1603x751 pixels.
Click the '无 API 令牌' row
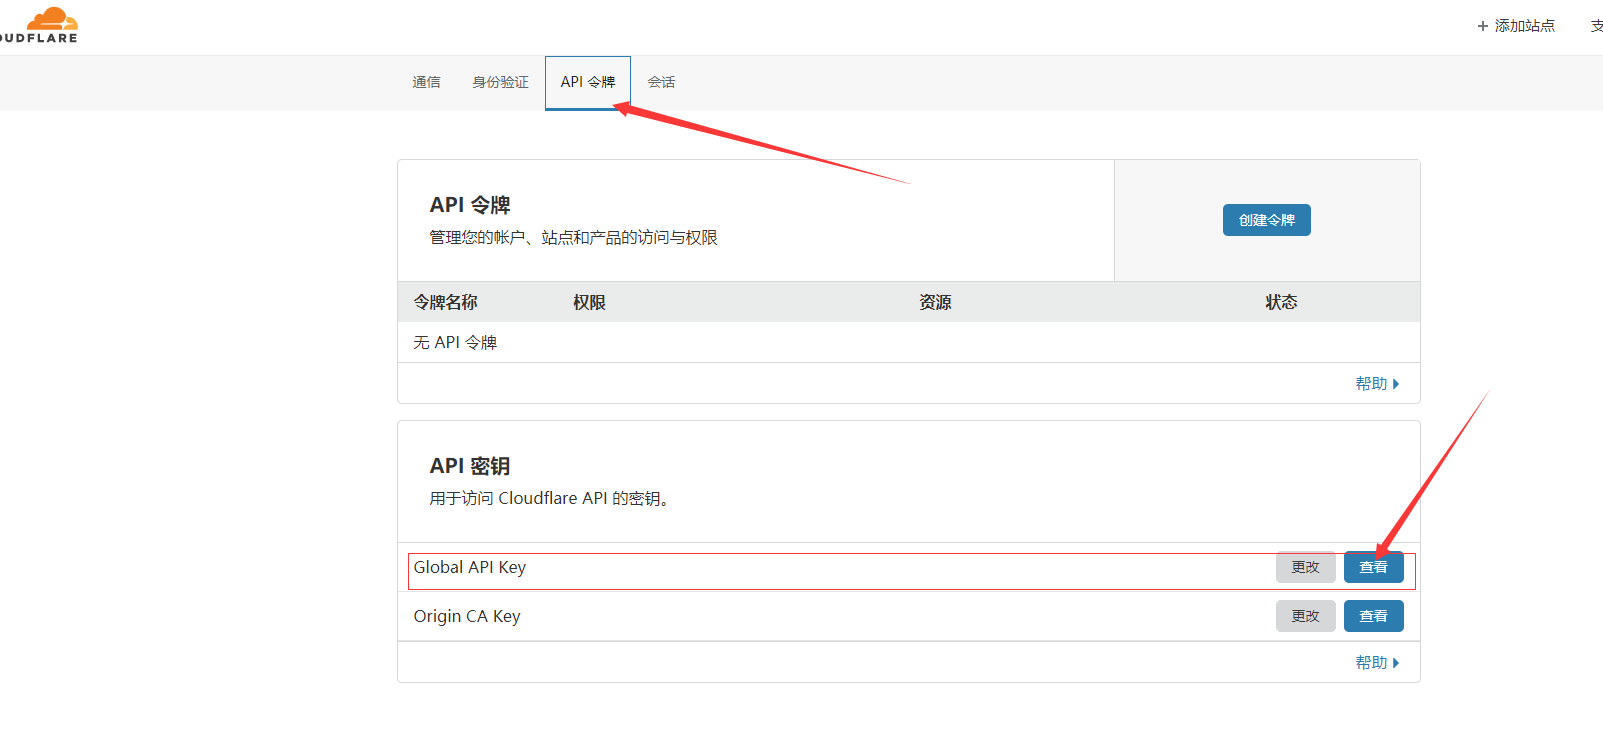tap(909, 342)
